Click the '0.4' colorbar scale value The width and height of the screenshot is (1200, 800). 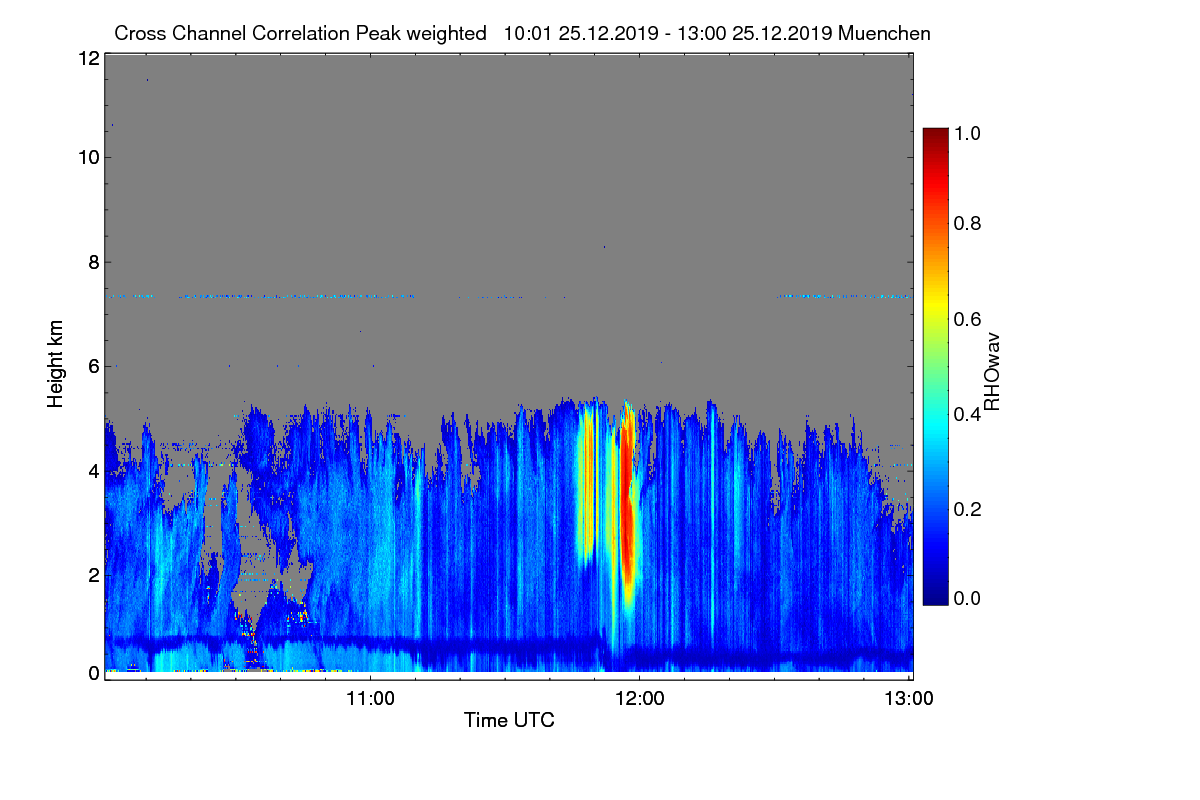(969, 414)
